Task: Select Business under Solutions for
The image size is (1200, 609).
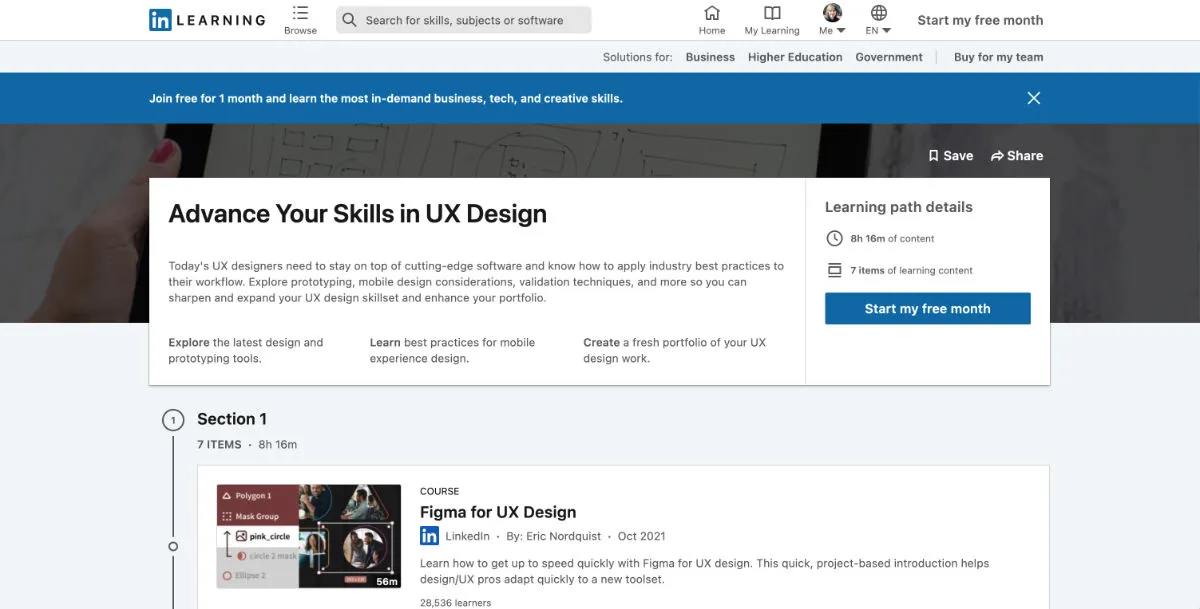Action: pos(710,57)
